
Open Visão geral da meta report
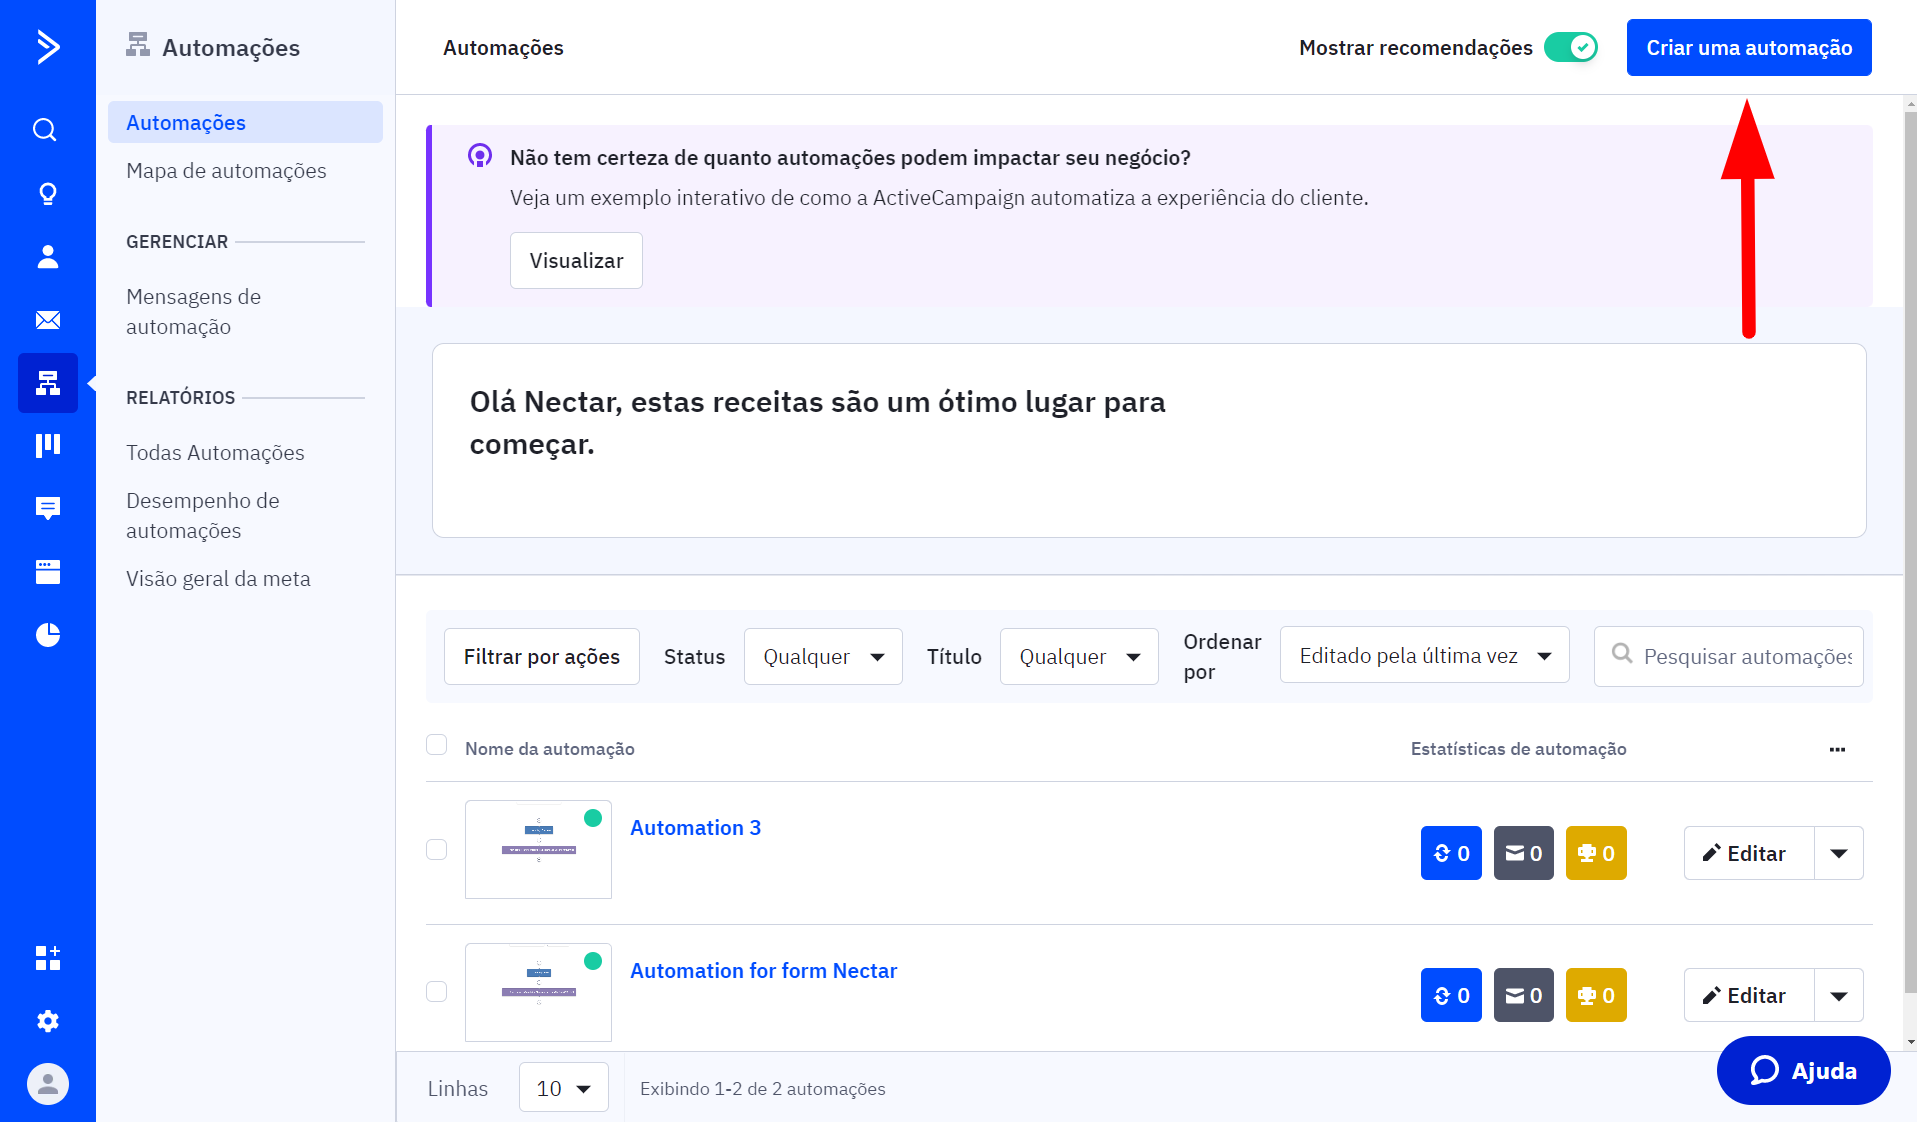point(218,579)
